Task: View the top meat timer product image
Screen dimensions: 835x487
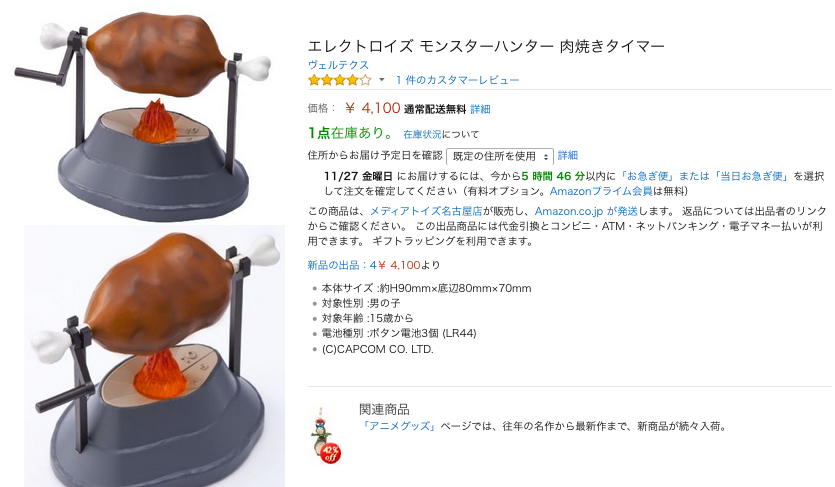Action: click(x=144, y=114)
